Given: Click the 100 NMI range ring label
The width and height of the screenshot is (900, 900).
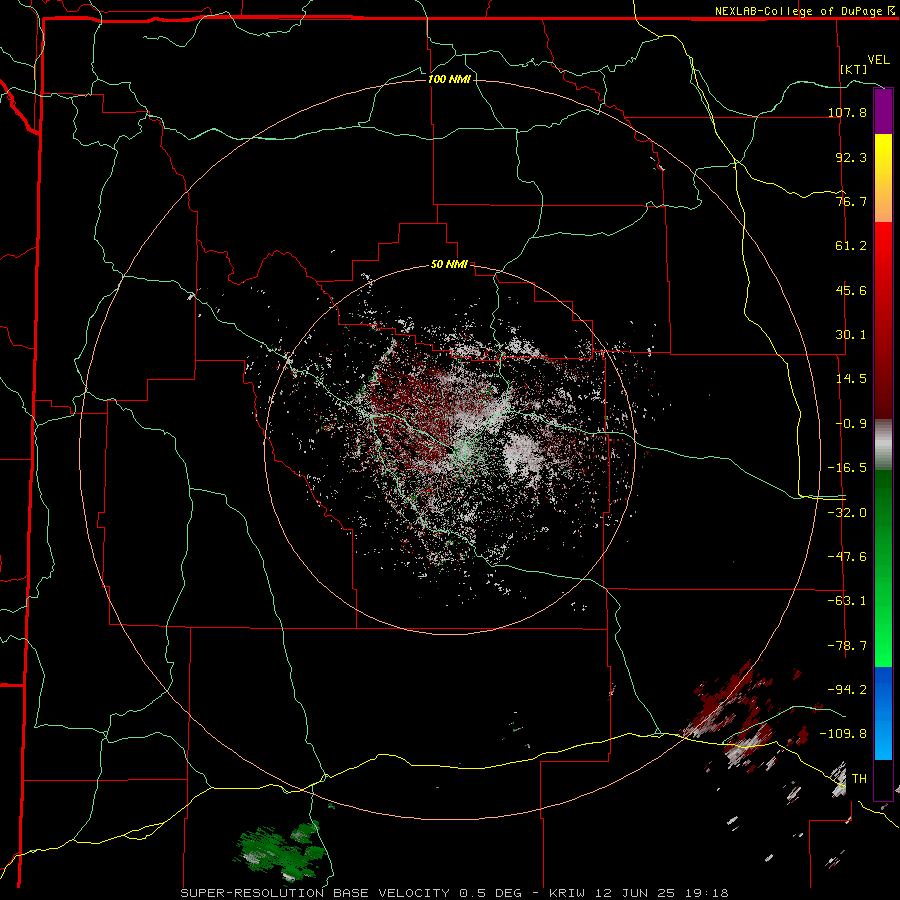Looking at the screenshot, I should click(x=449, y=79).
